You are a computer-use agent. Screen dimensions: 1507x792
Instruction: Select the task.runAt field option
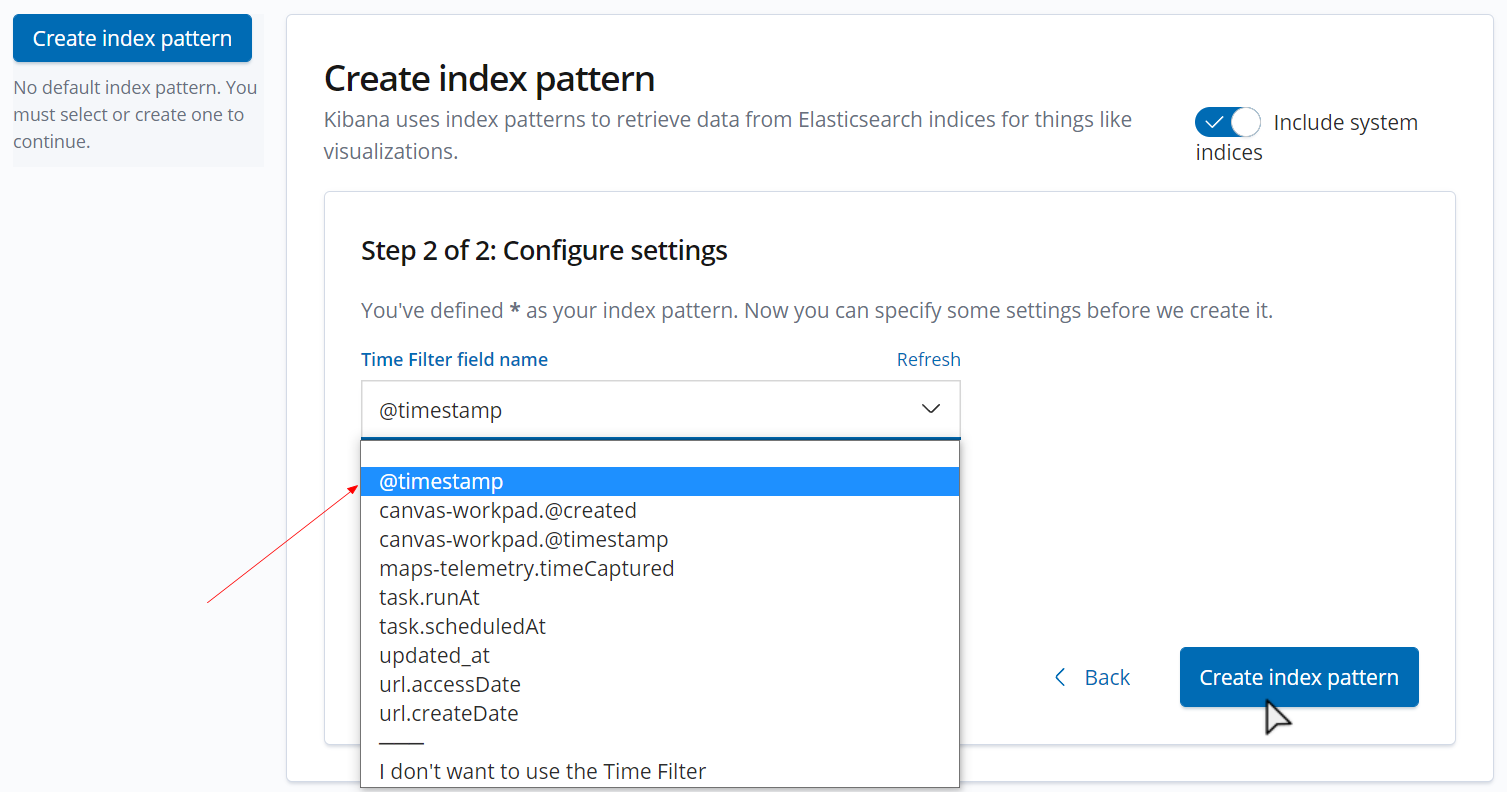click(429, 598)
